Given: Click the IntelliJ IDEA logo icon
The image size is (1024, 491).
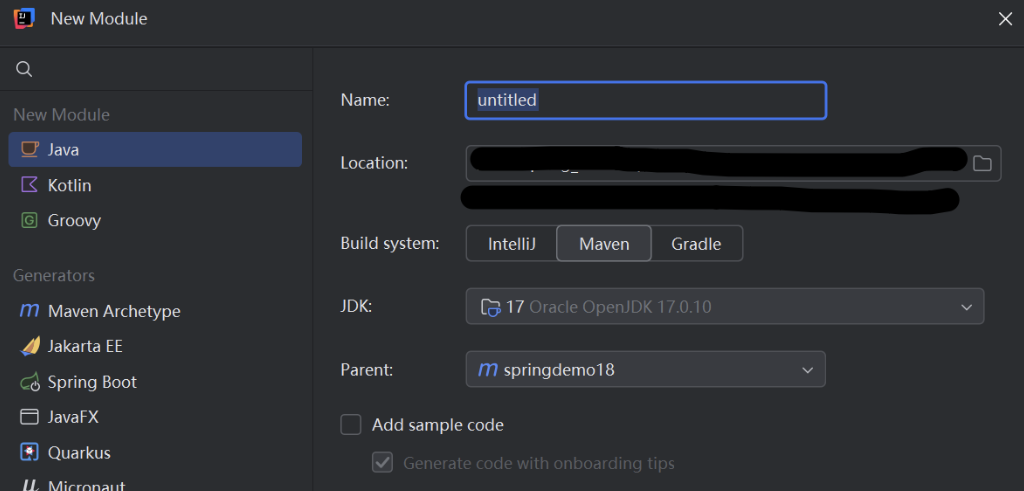Looking at the screenshot, I should [24, 18].
